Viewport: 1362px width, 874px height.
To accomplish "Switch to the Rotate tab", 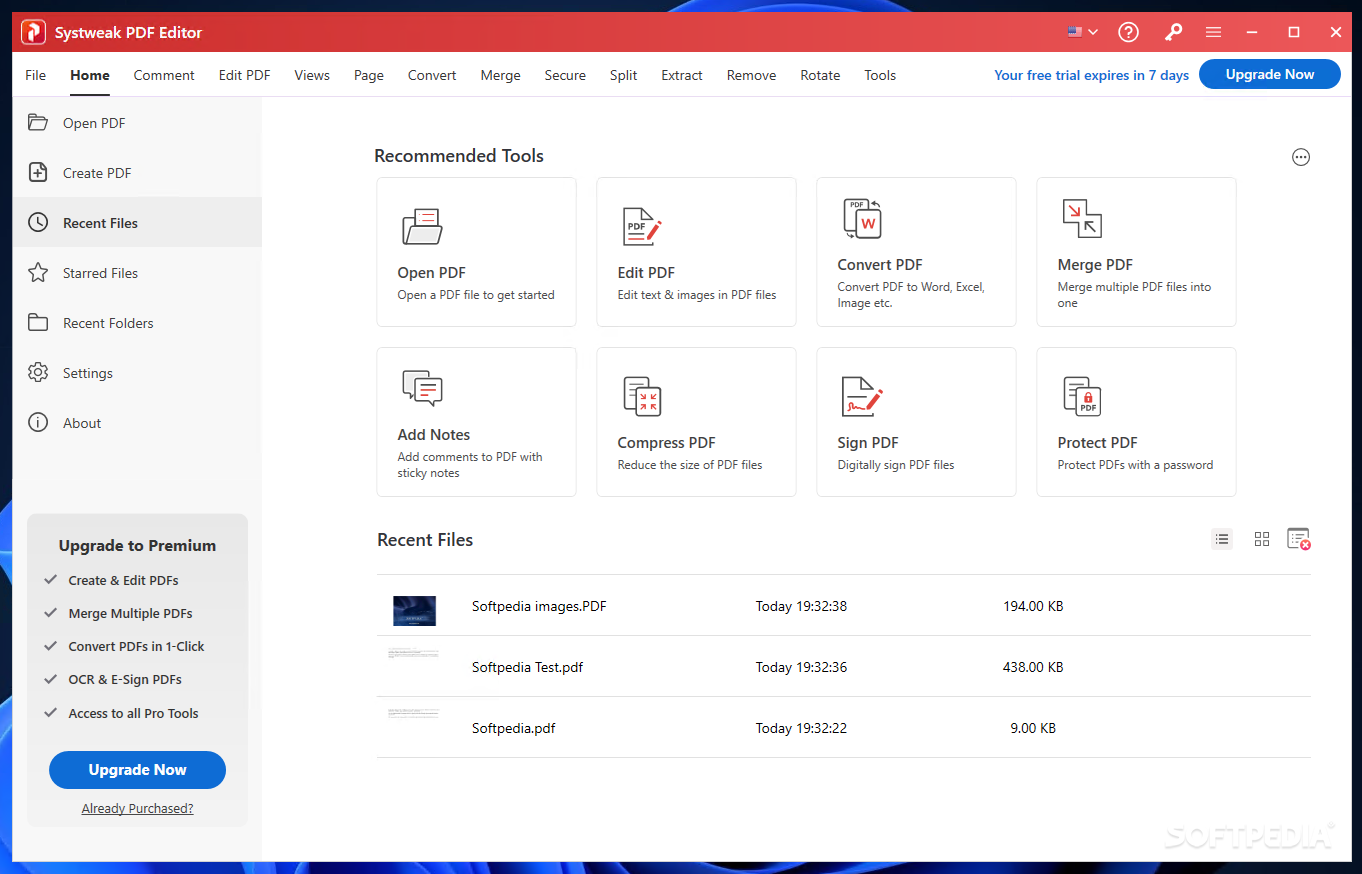I will pyautogui.click(x=820, y=75).
